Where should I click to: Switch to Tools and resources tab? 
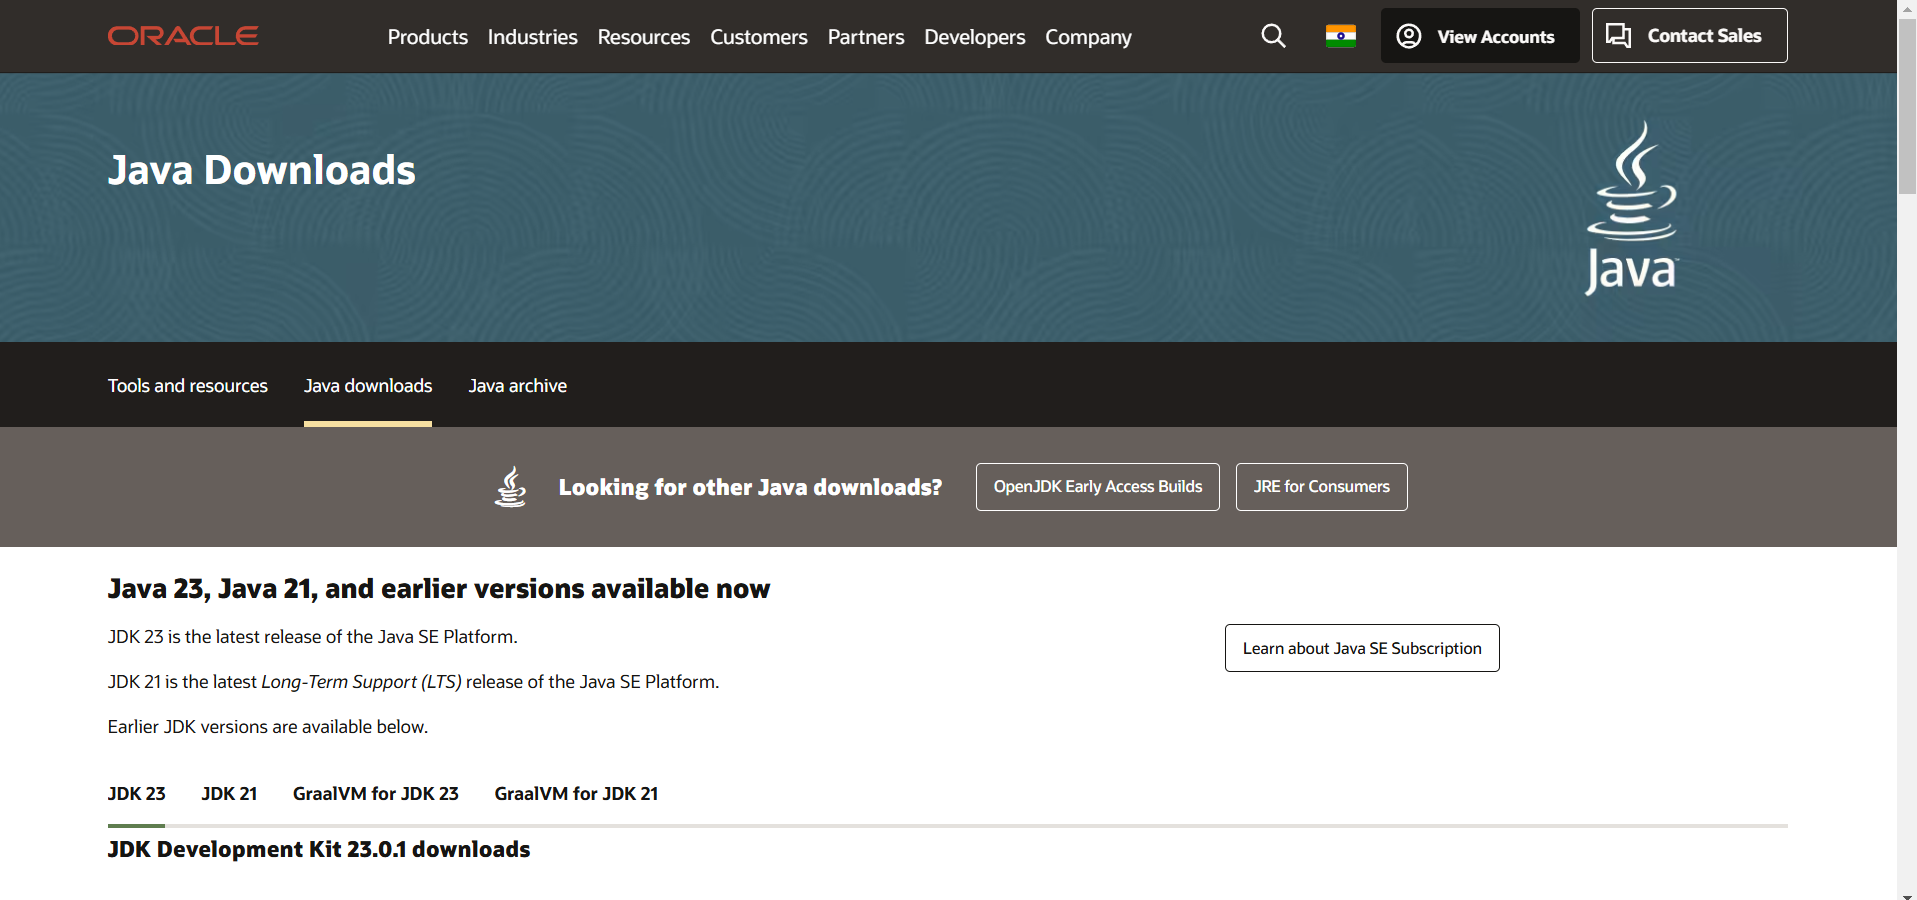tap(188, 386)
